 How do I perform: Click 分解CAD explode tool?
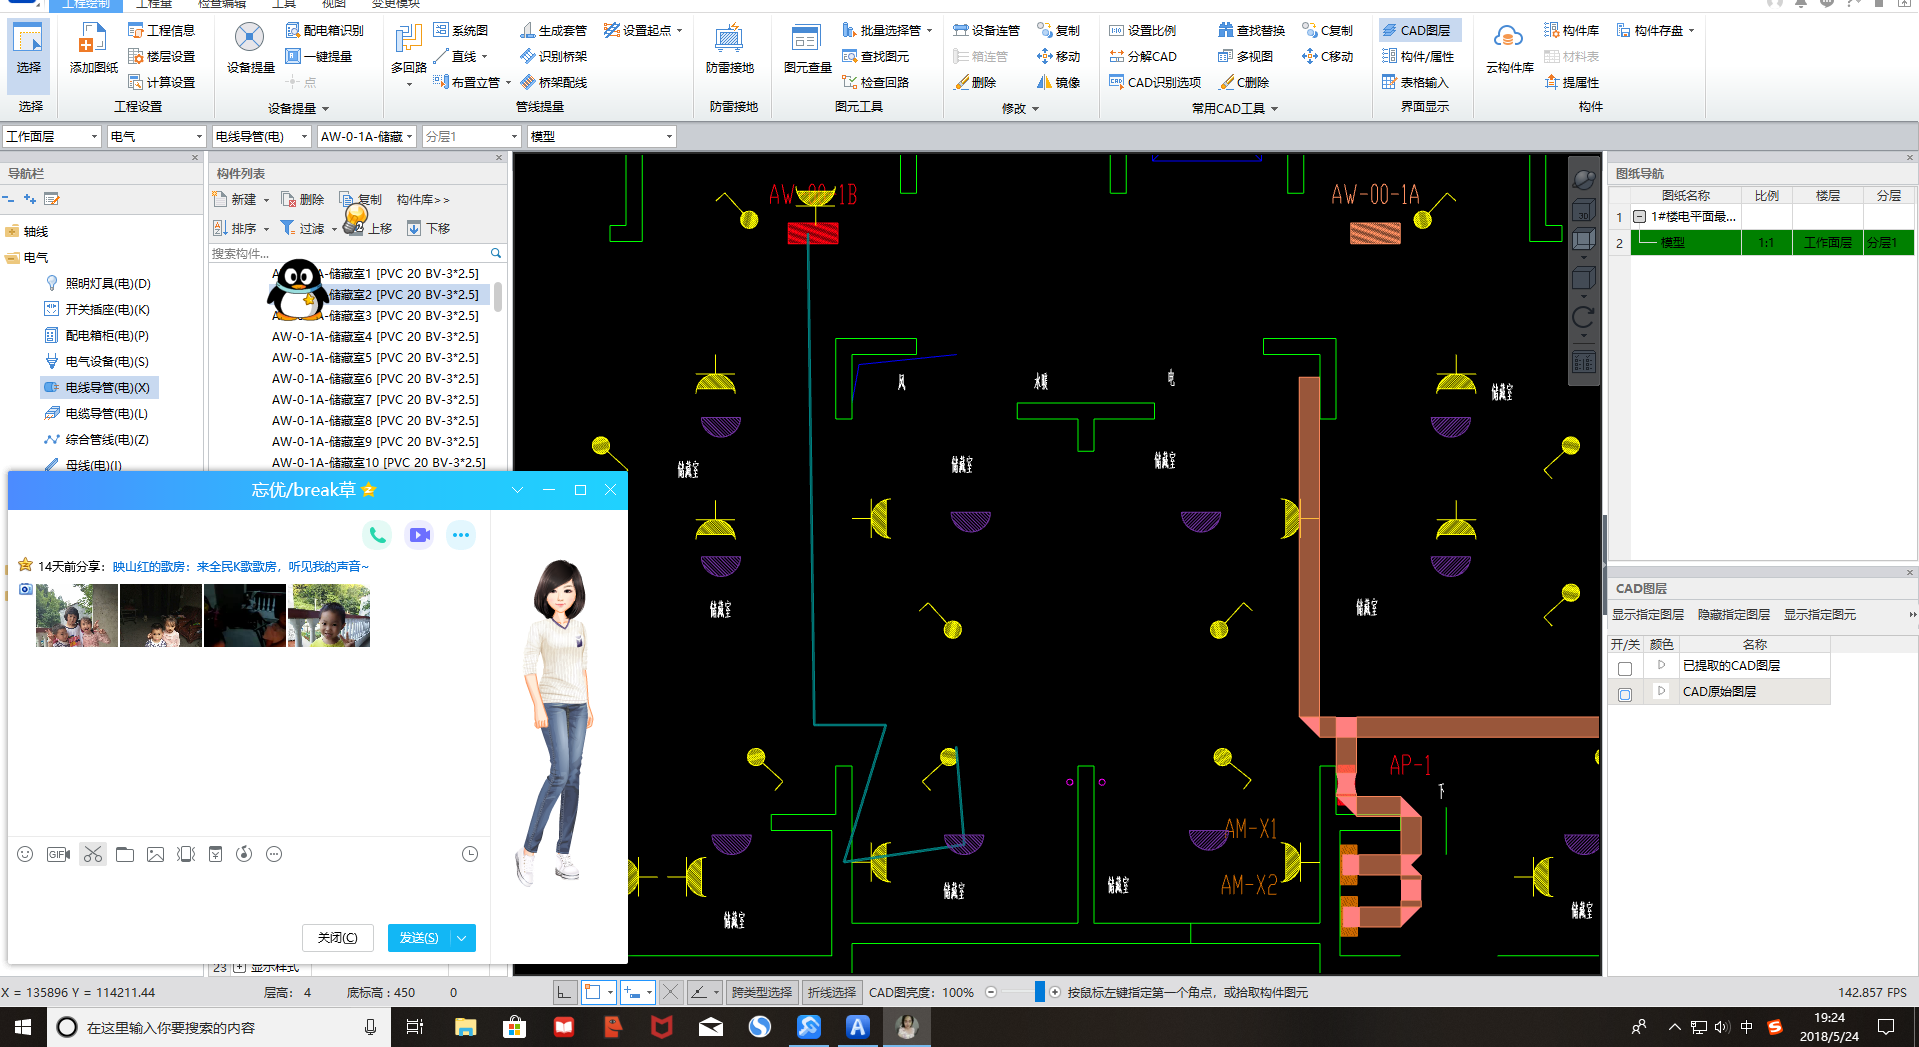tap(1143, 57)
